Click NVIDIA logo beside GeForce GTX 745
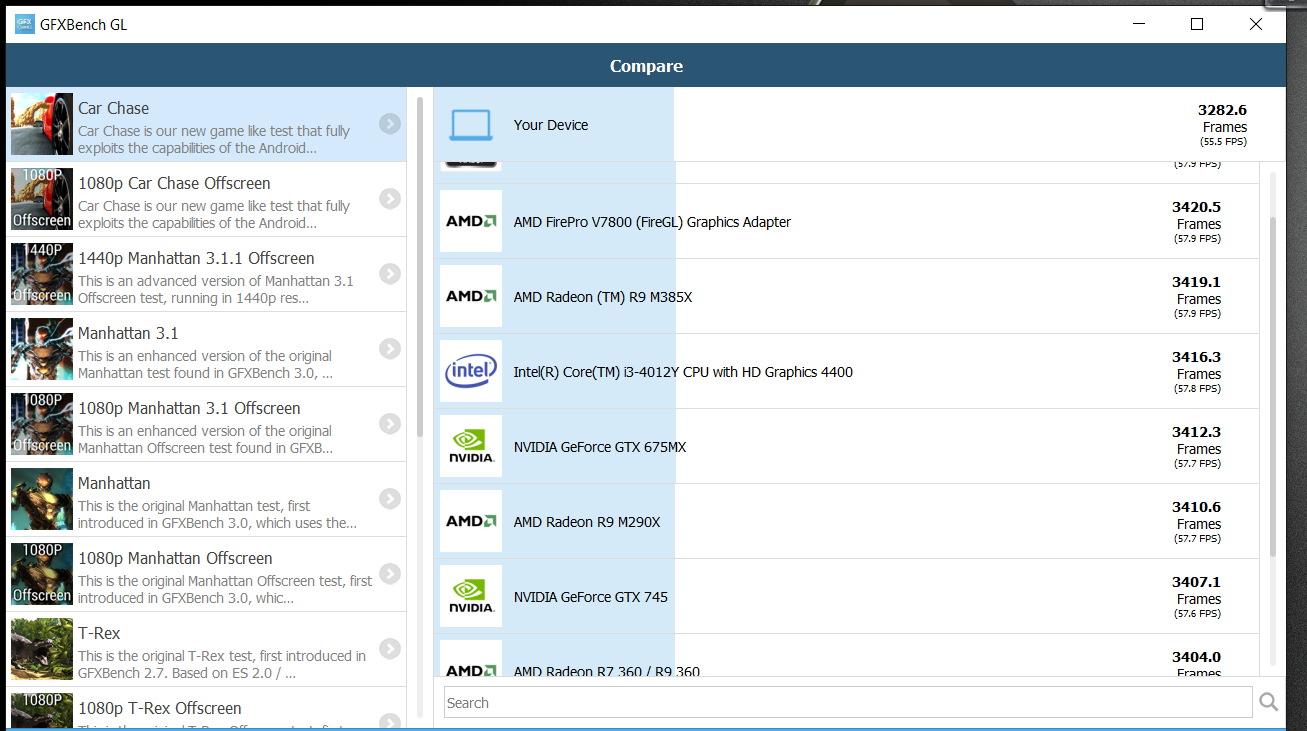The height and width of the screenshot is (731, 1307). [x=471, y=597]
